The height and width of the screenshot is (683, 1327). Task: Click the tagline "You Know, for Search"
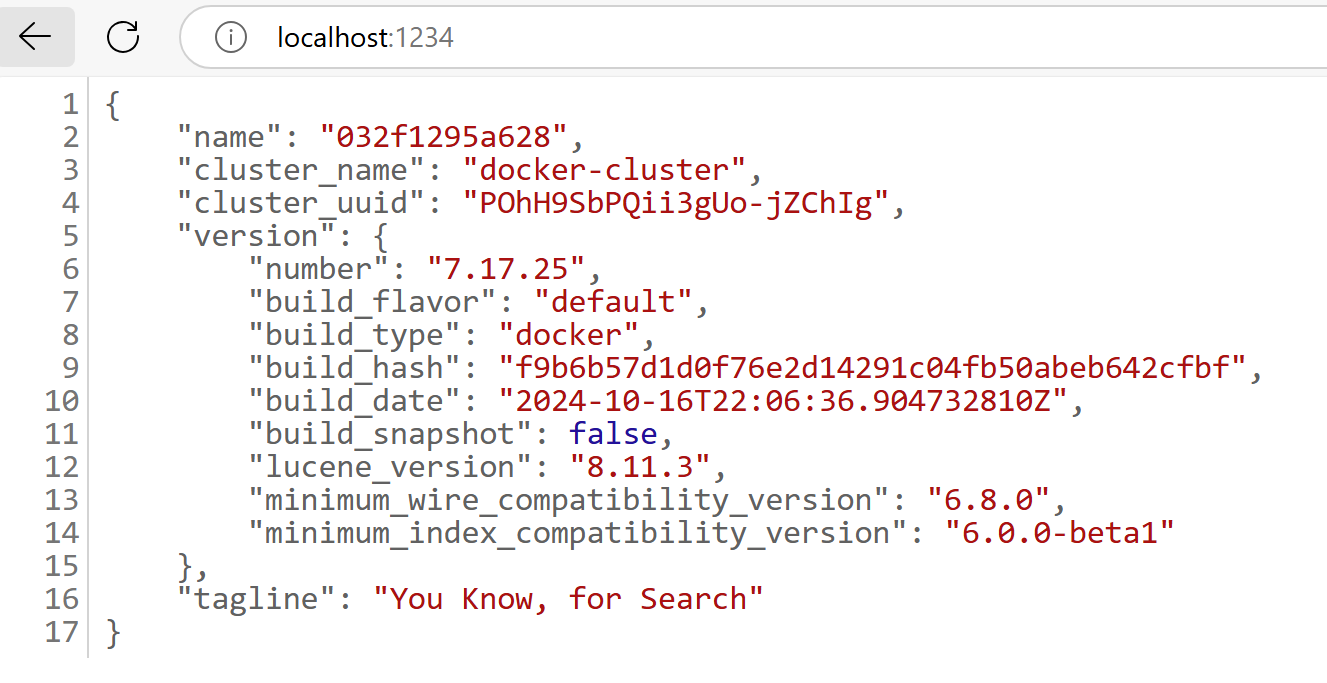point(568,598)
